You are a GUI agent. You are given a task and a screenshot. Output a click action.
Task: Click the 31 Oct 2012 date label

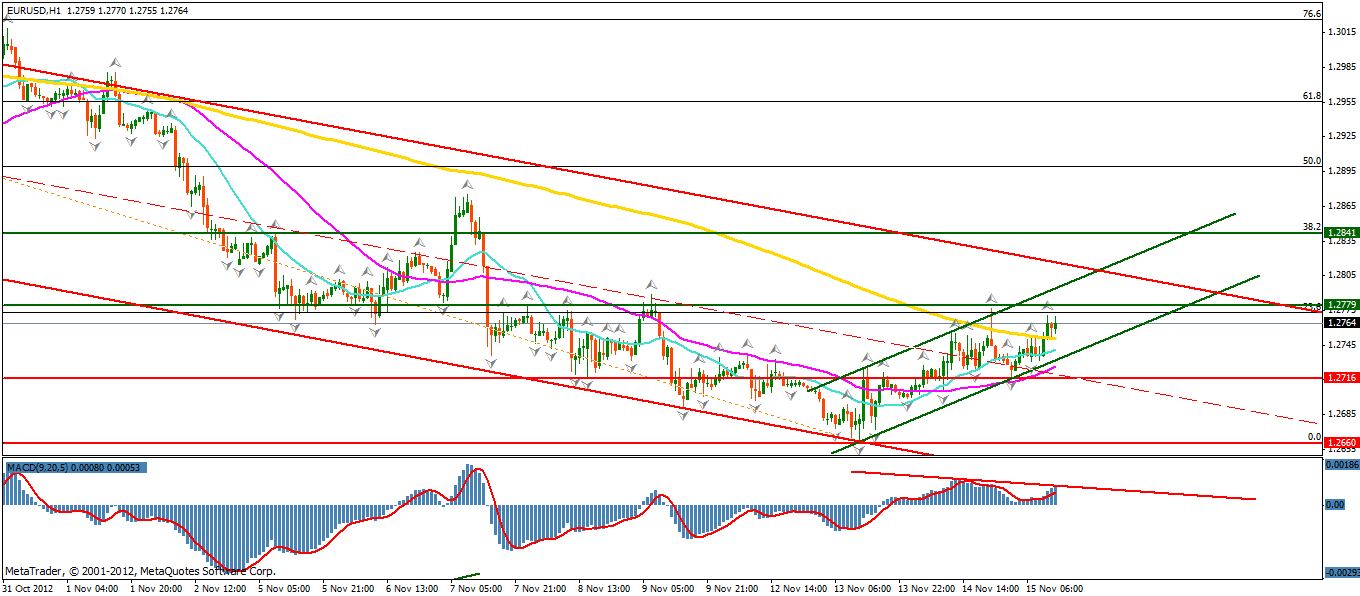28,588
